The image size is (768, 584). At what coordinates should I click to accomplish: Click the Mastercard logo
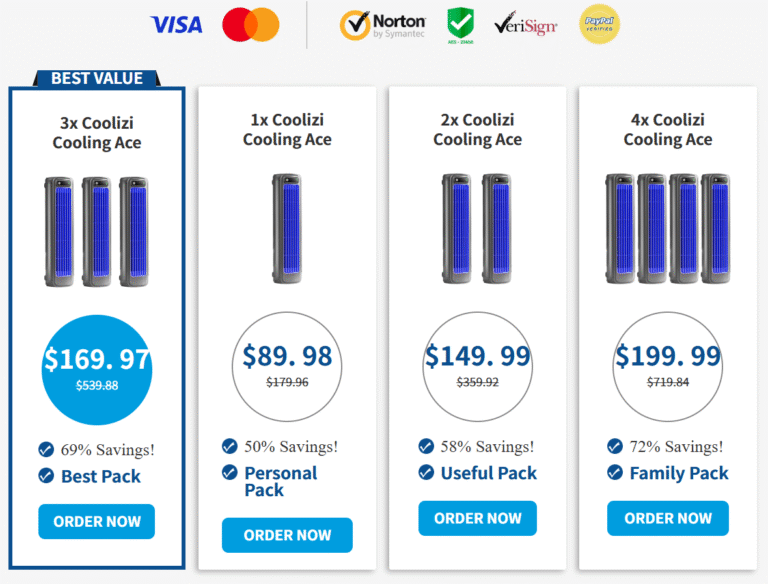(x=251, y=24)
